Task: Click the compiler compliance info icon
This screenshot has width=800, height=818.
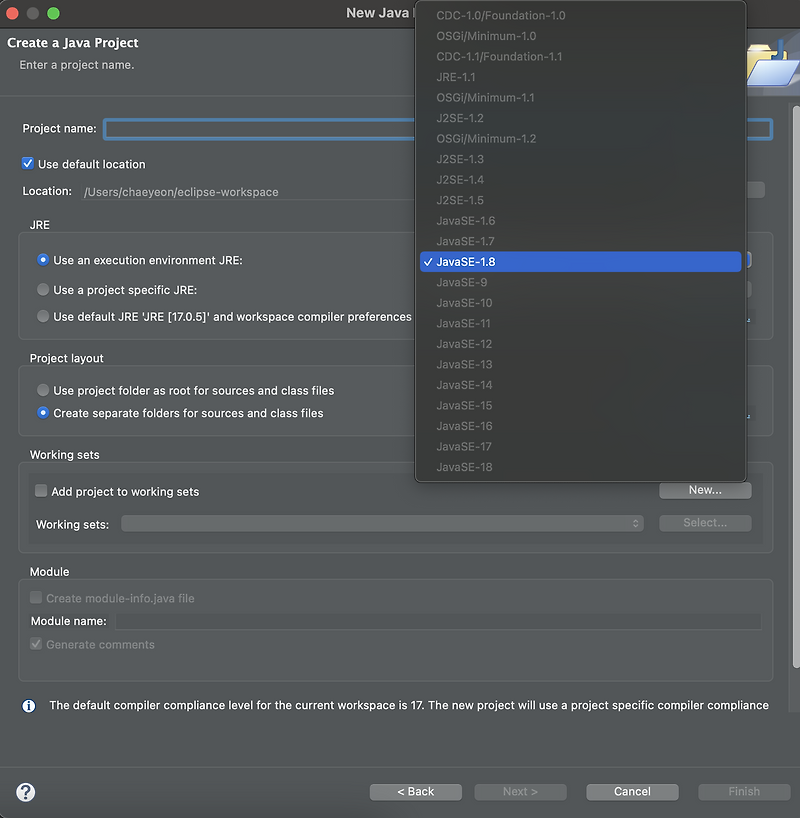Action: (x=29, y=705)
